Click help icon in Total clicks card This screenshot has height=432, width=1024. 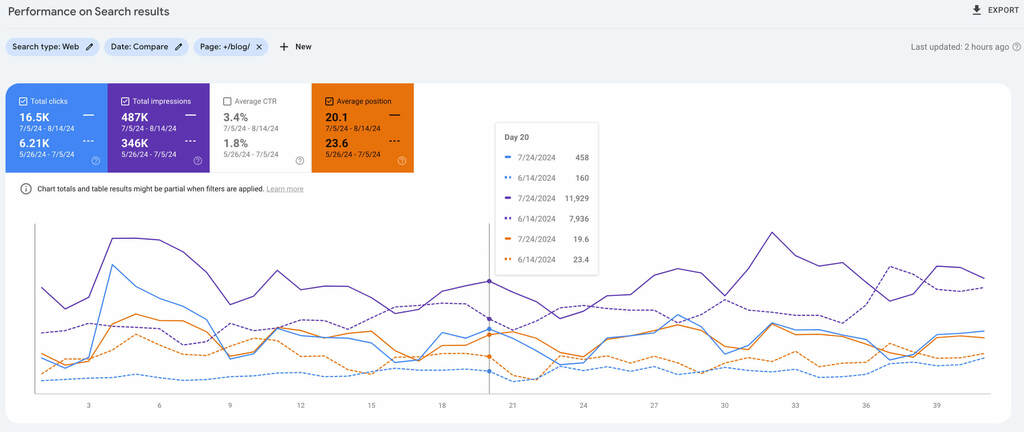click(x=95, y=160)
